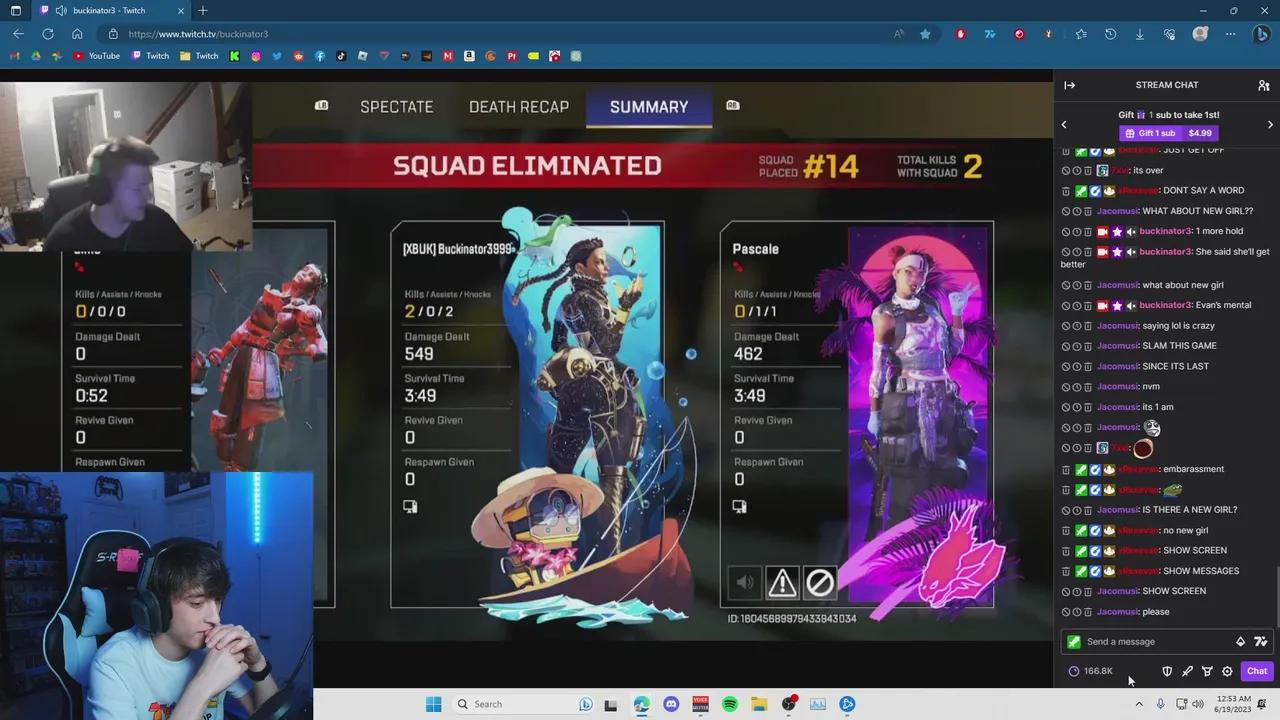Open browser history
Viewport: 1280px width, 720px height.
point(1110,34)
